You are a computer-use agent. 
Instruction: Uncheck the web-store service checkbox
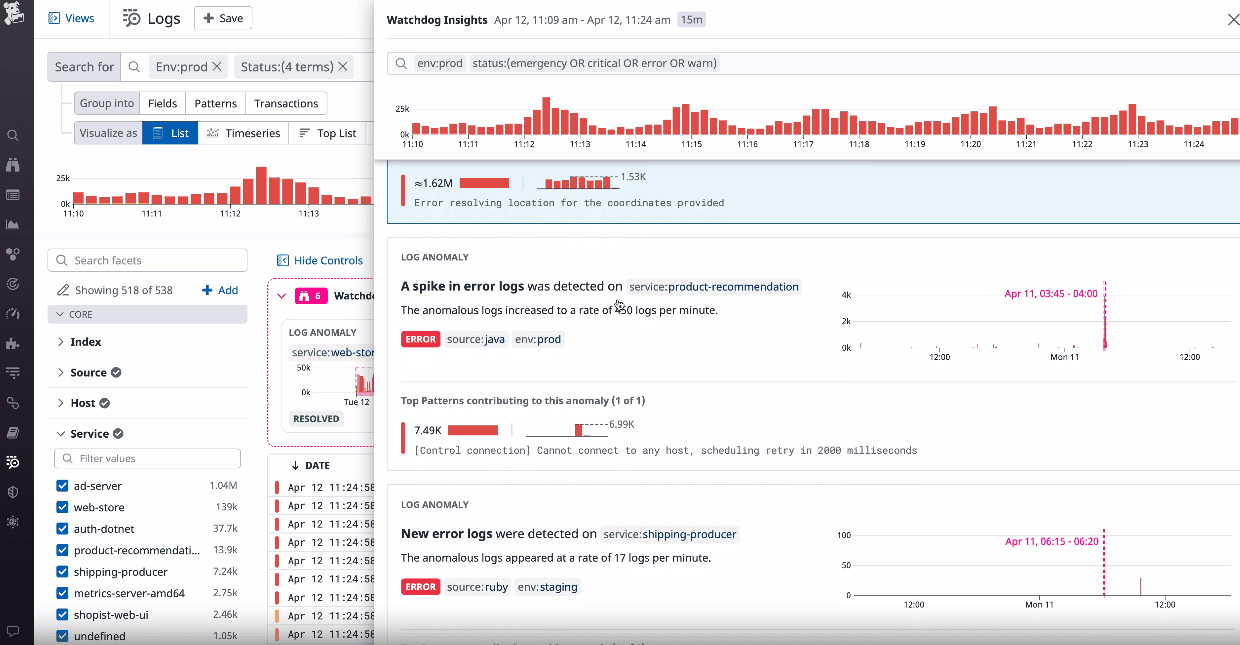[x=62, y=507]
